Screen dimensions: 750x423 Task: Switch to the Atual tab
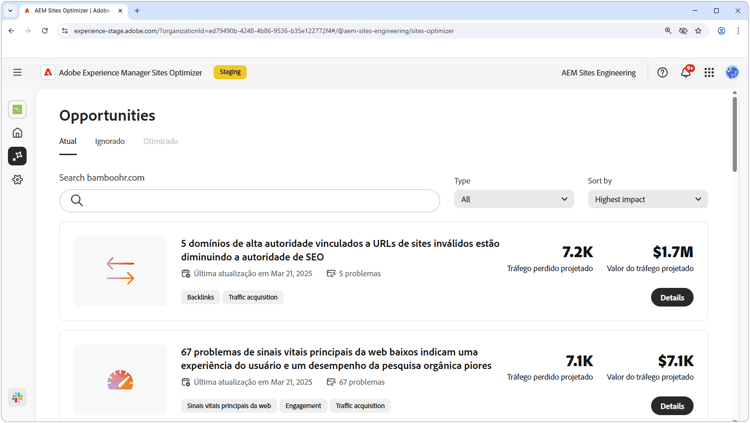[68, 141]
